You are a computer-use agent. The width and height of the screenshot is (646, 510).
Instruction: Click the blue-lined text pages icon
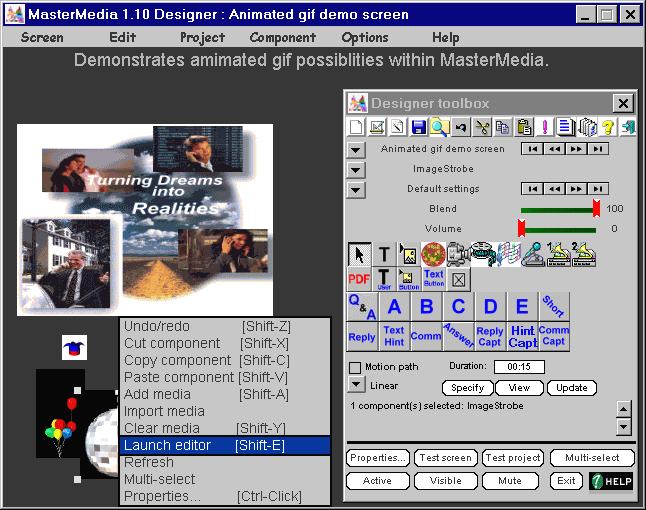566,127
